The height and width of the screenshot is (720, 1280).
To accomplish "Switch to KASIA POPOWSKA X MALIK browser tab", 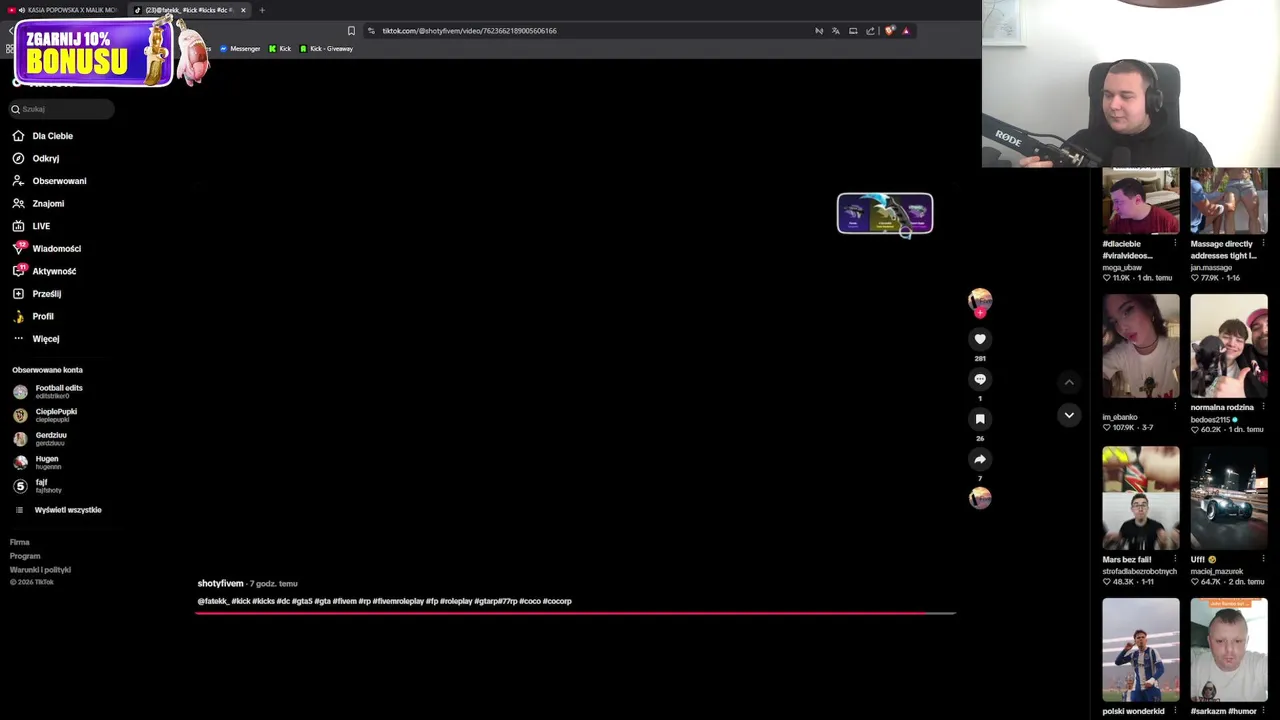I will 62,10.
